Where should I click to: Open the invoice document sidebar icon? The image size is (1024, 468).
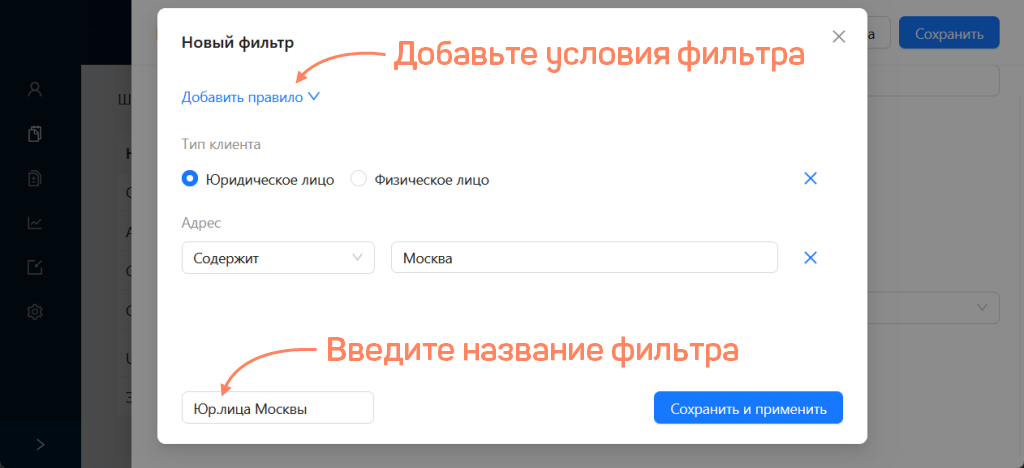pyautogui.click(x=35, y=178)
